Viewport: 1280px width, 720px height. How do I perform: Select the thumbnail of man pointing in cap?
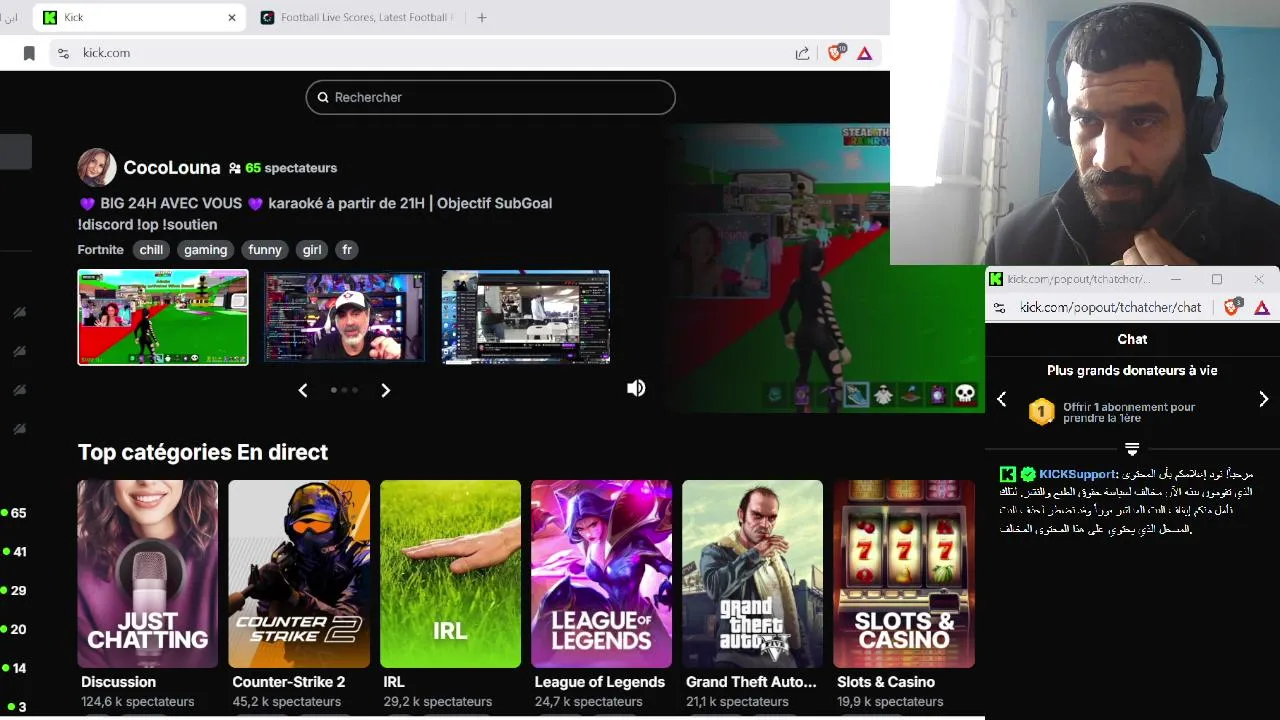(344, 317)
